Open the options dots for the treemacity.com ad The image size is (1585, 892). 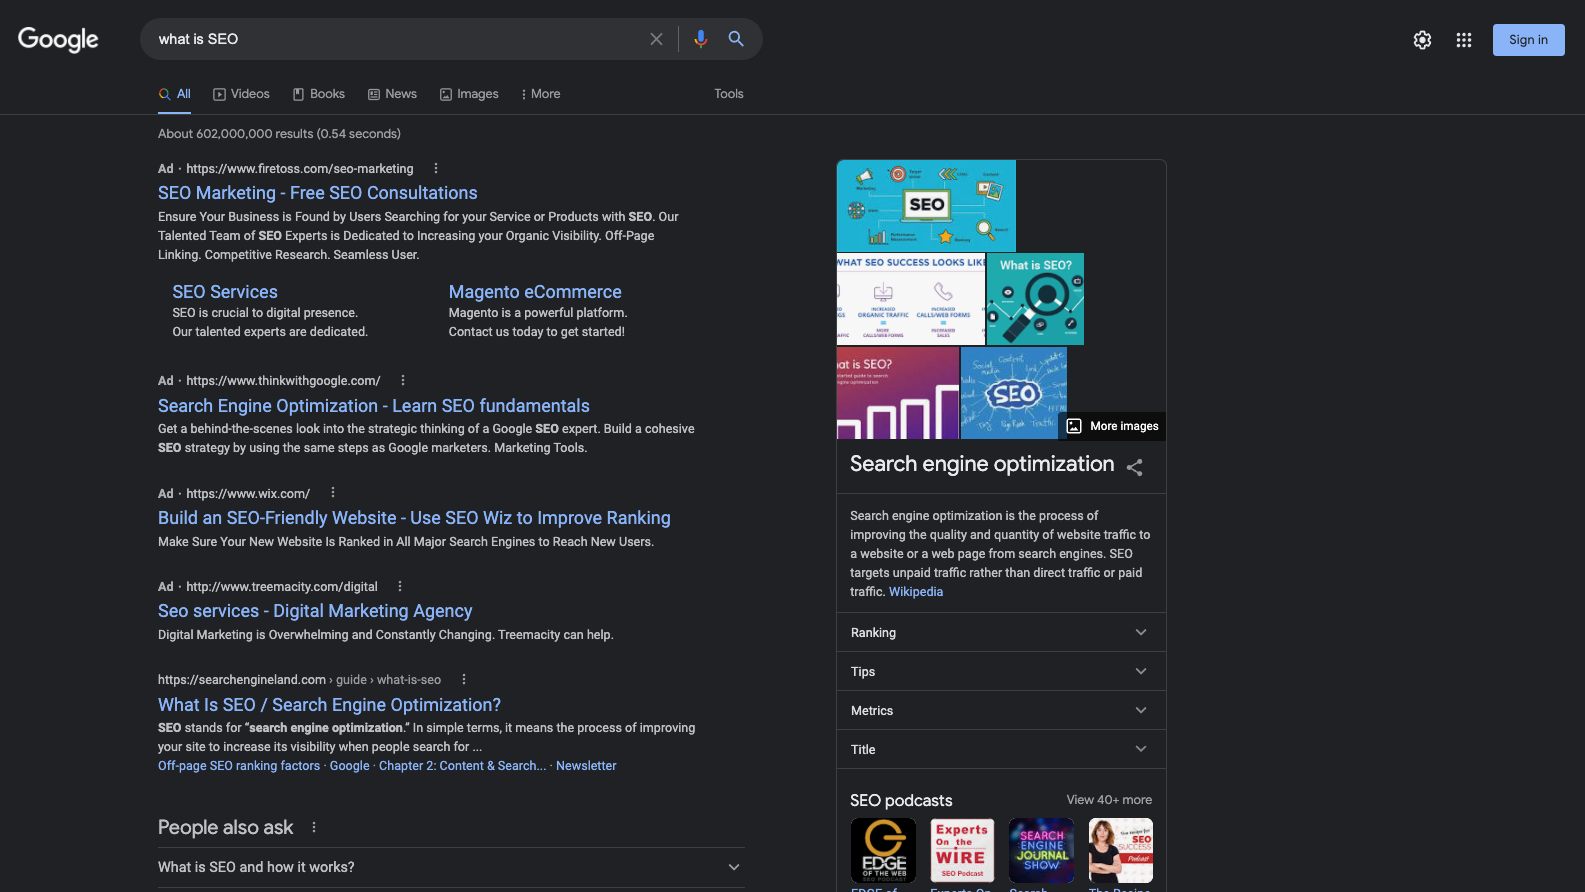click(x=400, y=587)
